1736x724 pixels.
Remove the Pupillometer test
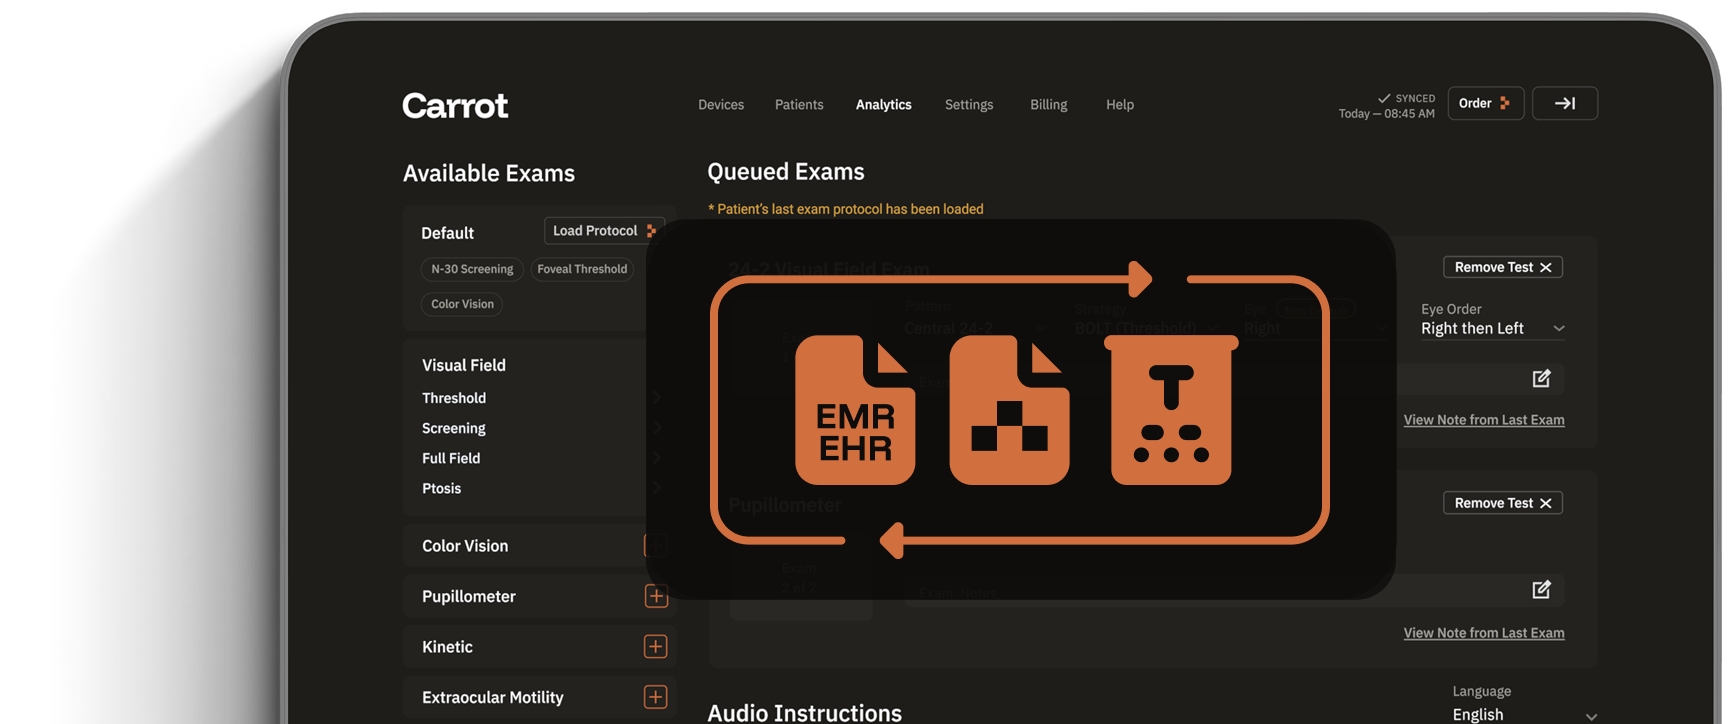click(1502, 503)
